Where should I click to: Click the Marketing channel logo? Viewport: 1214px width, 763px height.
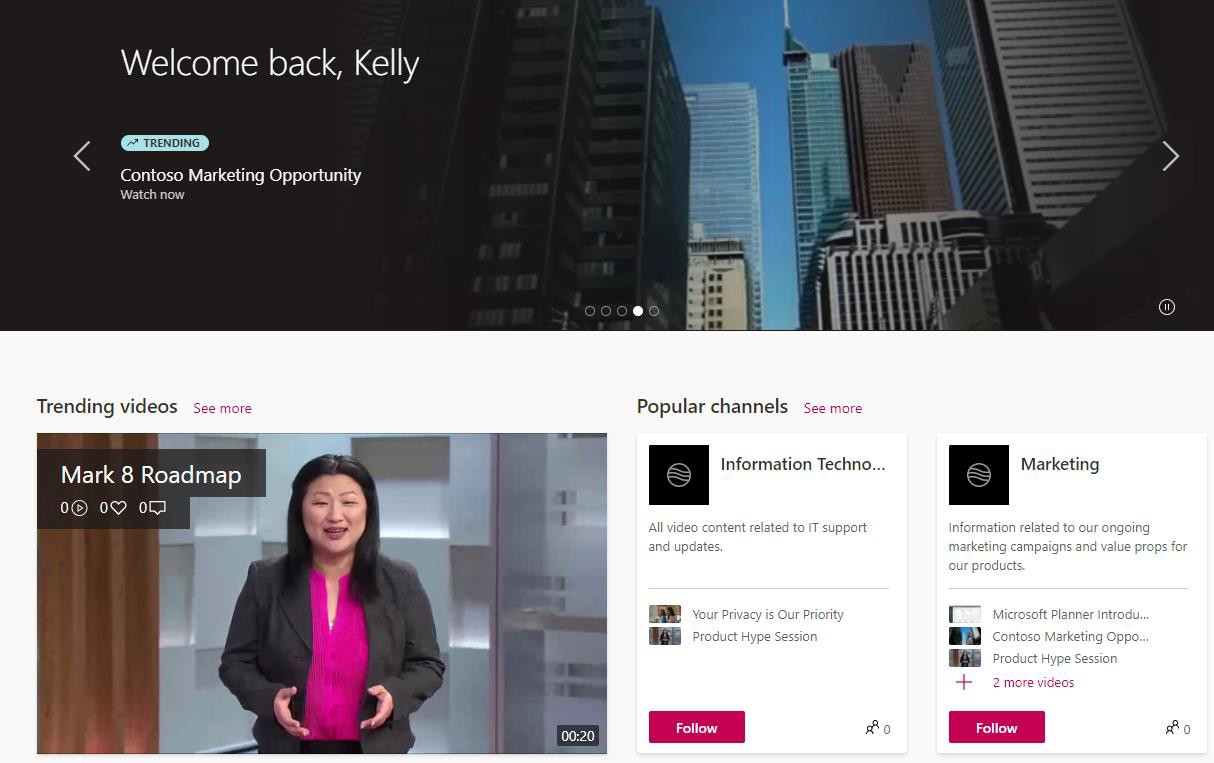point(979,475)
